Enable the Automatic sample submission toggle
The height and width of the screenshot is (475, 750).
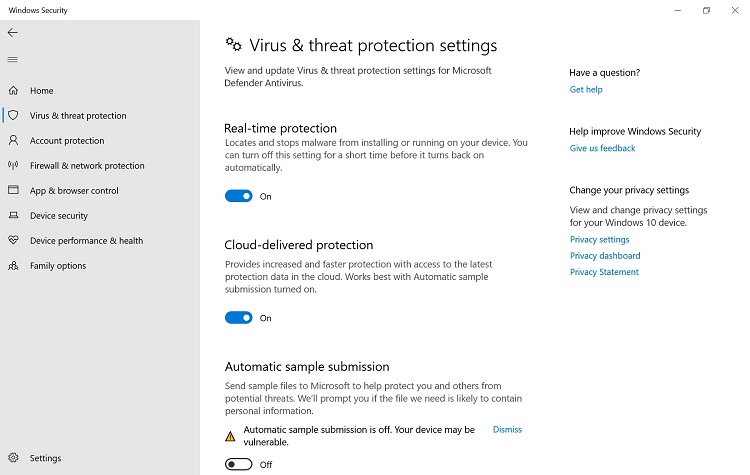pos(239,464)
